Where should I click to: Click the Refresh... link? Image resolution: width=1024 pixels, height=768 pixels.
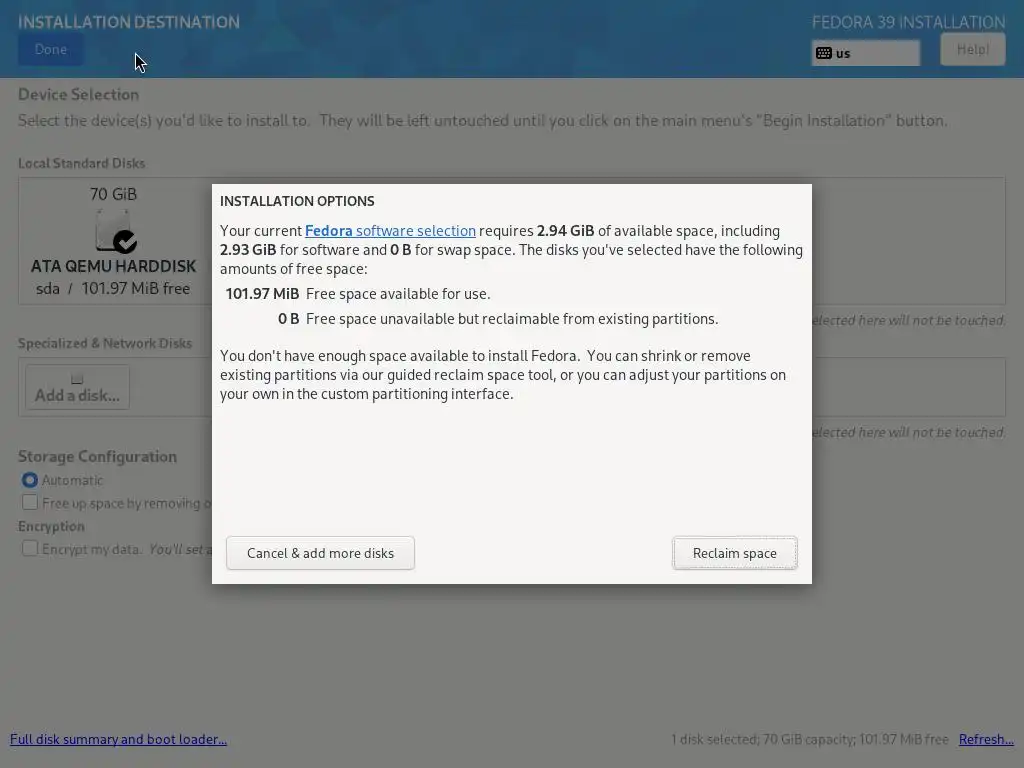pos(986,739)
